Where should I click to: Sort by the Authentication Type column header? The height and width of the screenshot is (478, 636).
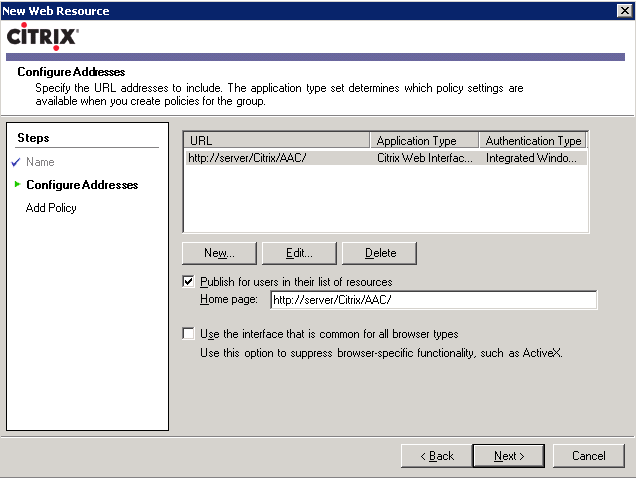click(533, 140)
